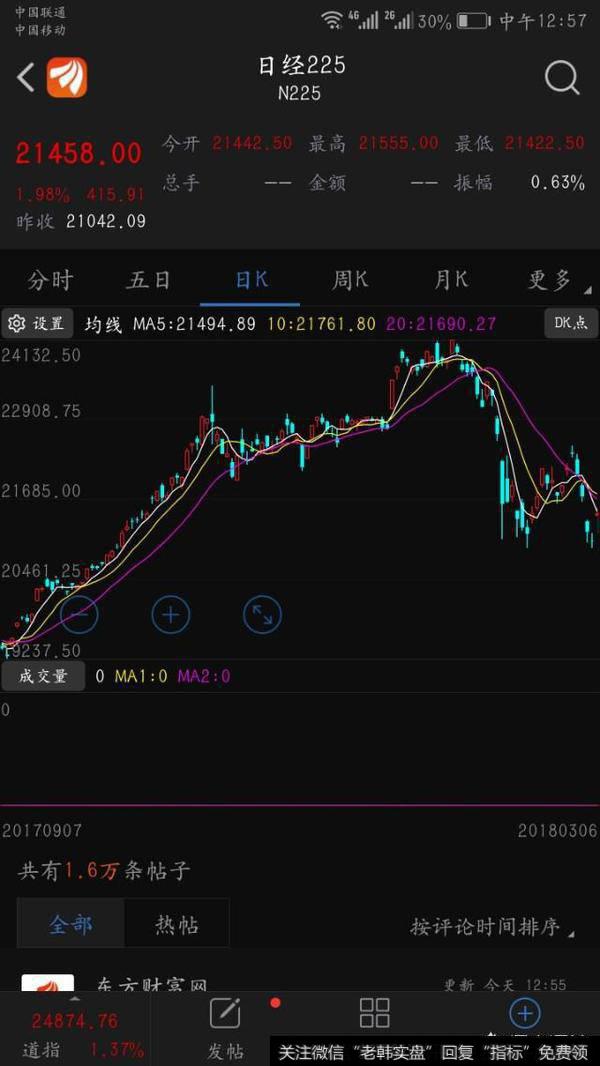Tap the battery status icon

tap(473, 21)
